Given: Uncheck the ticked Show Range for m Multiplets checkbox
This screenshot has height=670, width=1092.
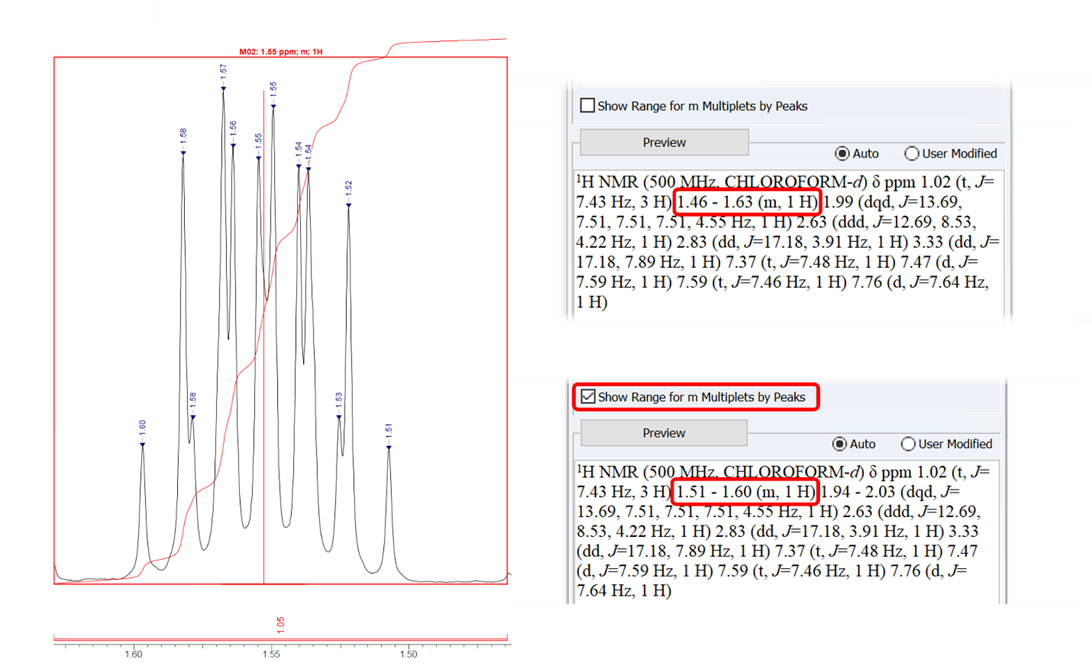Looking at the screenshot, I should 588,397.
